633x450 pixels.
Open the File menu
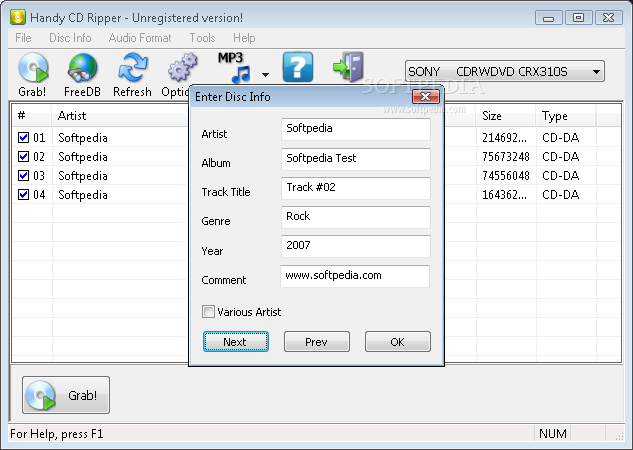(23, 38)
